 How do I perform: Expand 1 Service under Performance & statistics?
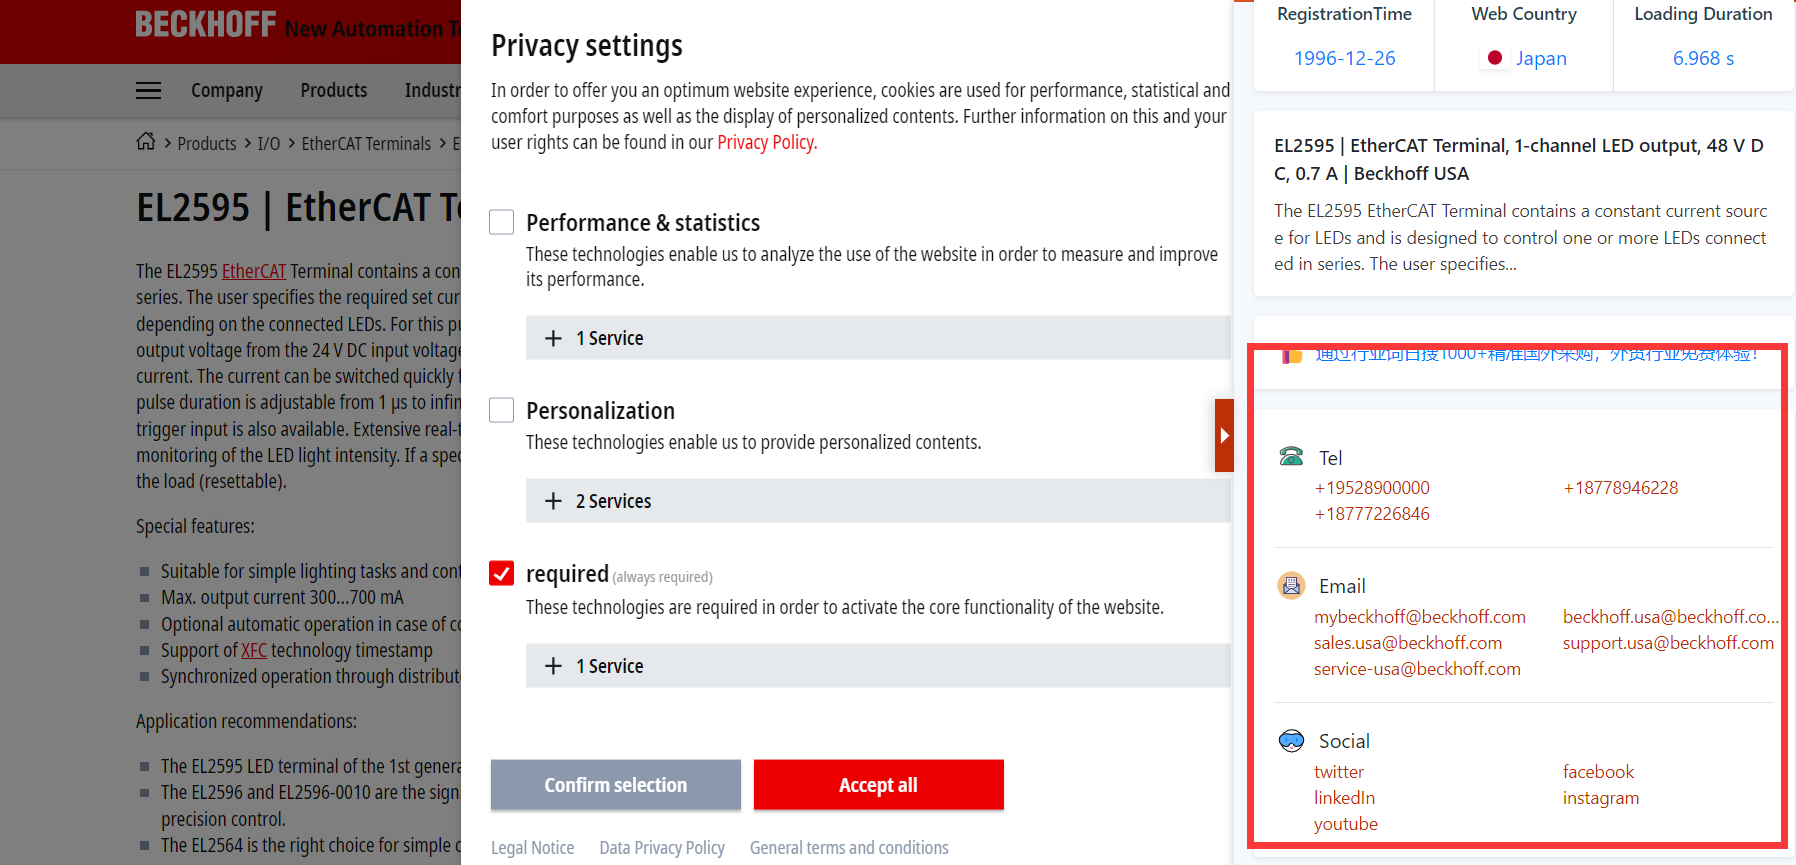(x=878, y=338)
